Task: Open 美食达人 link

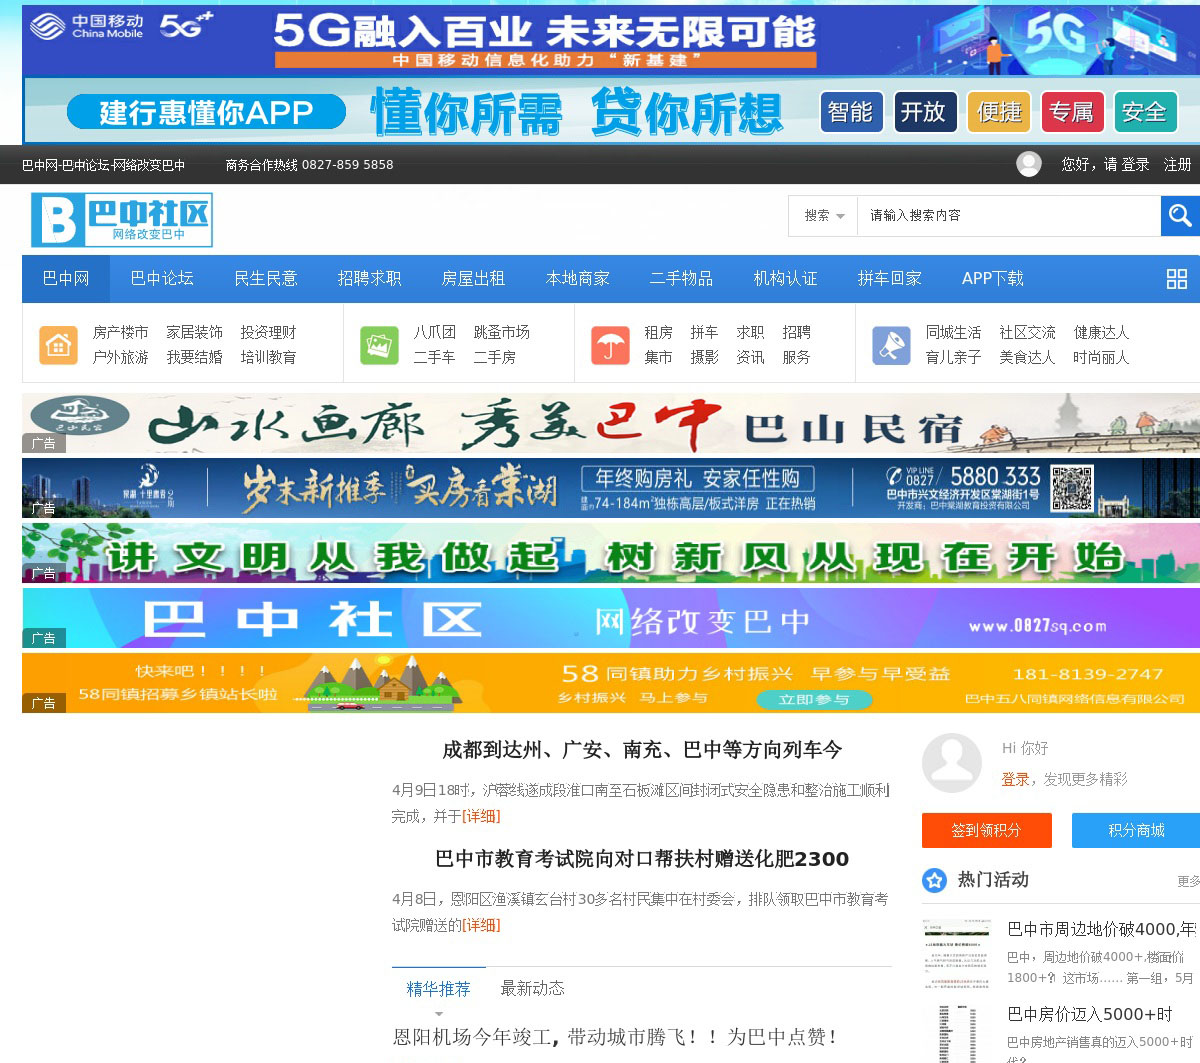Action: pos(1027,357)
